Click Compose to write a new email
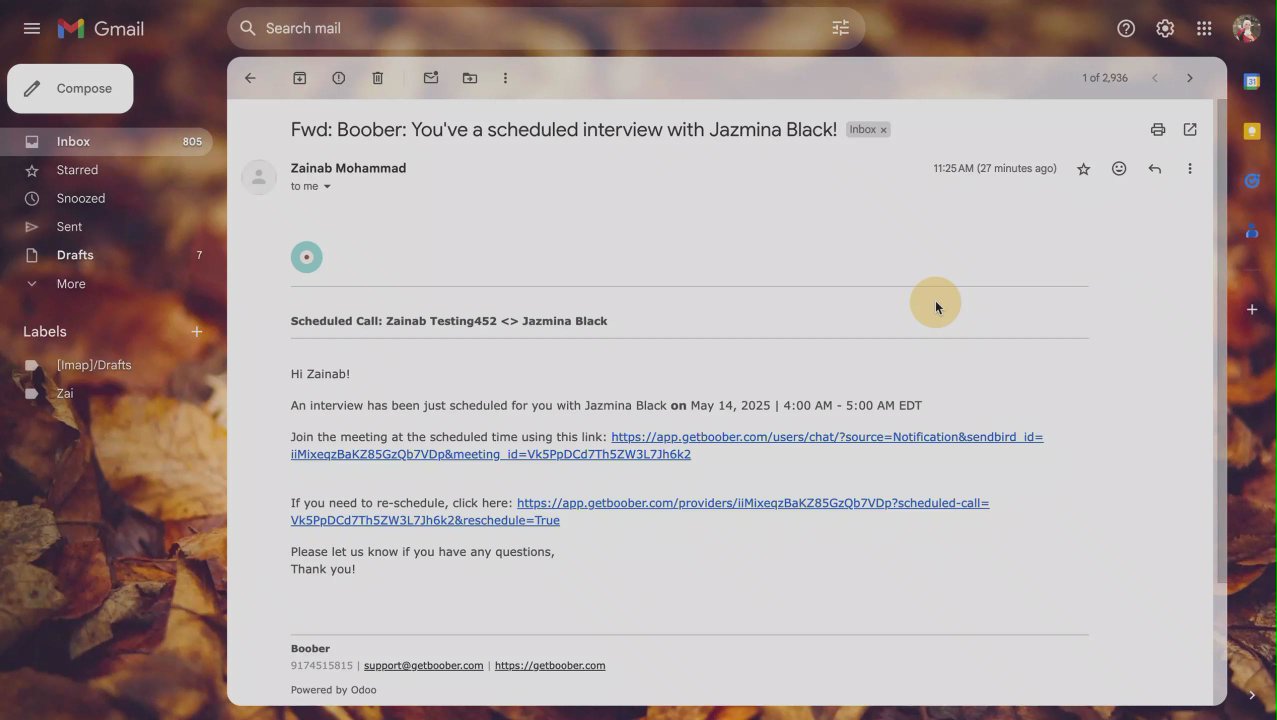This screenshot has width=1277, height=720. click(x=70, y=88)
